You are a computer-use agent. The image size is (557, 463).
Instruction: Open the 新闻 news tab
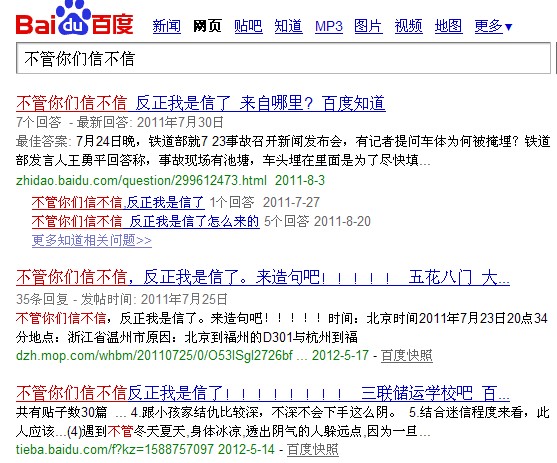click(167, 26)
